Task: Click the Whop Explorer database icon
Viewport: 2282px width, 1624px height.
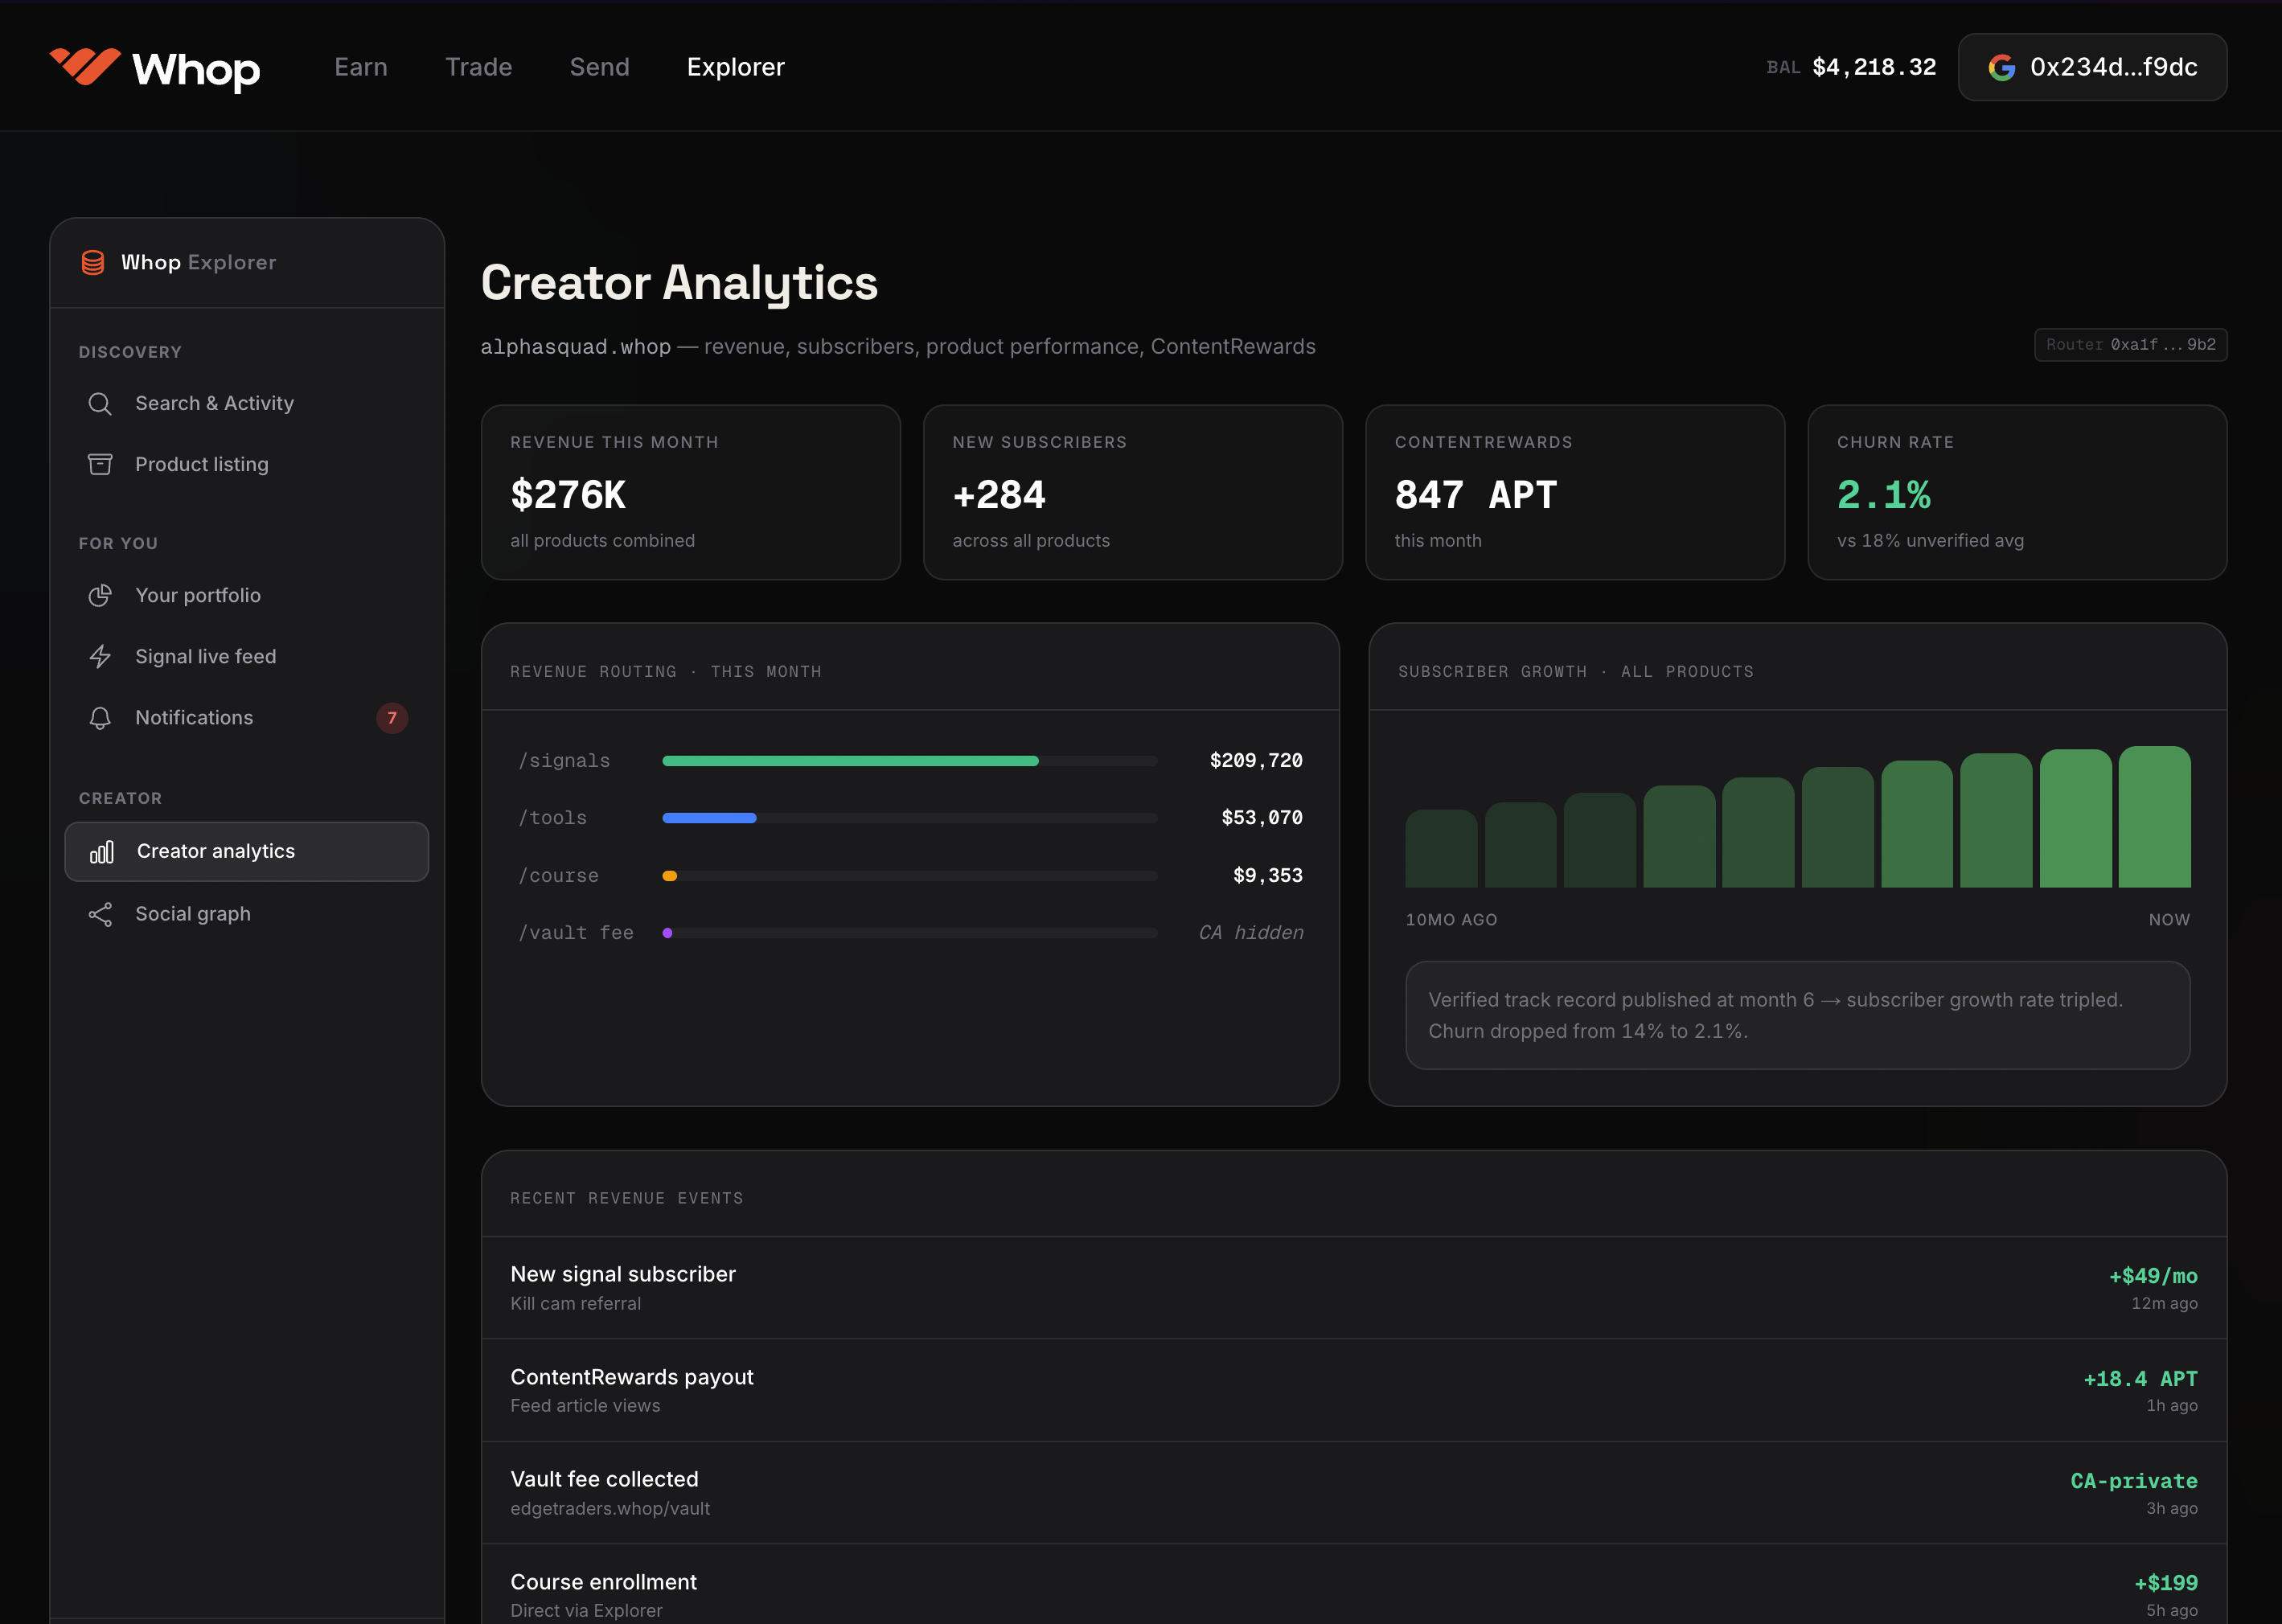Action: (93, 262)
